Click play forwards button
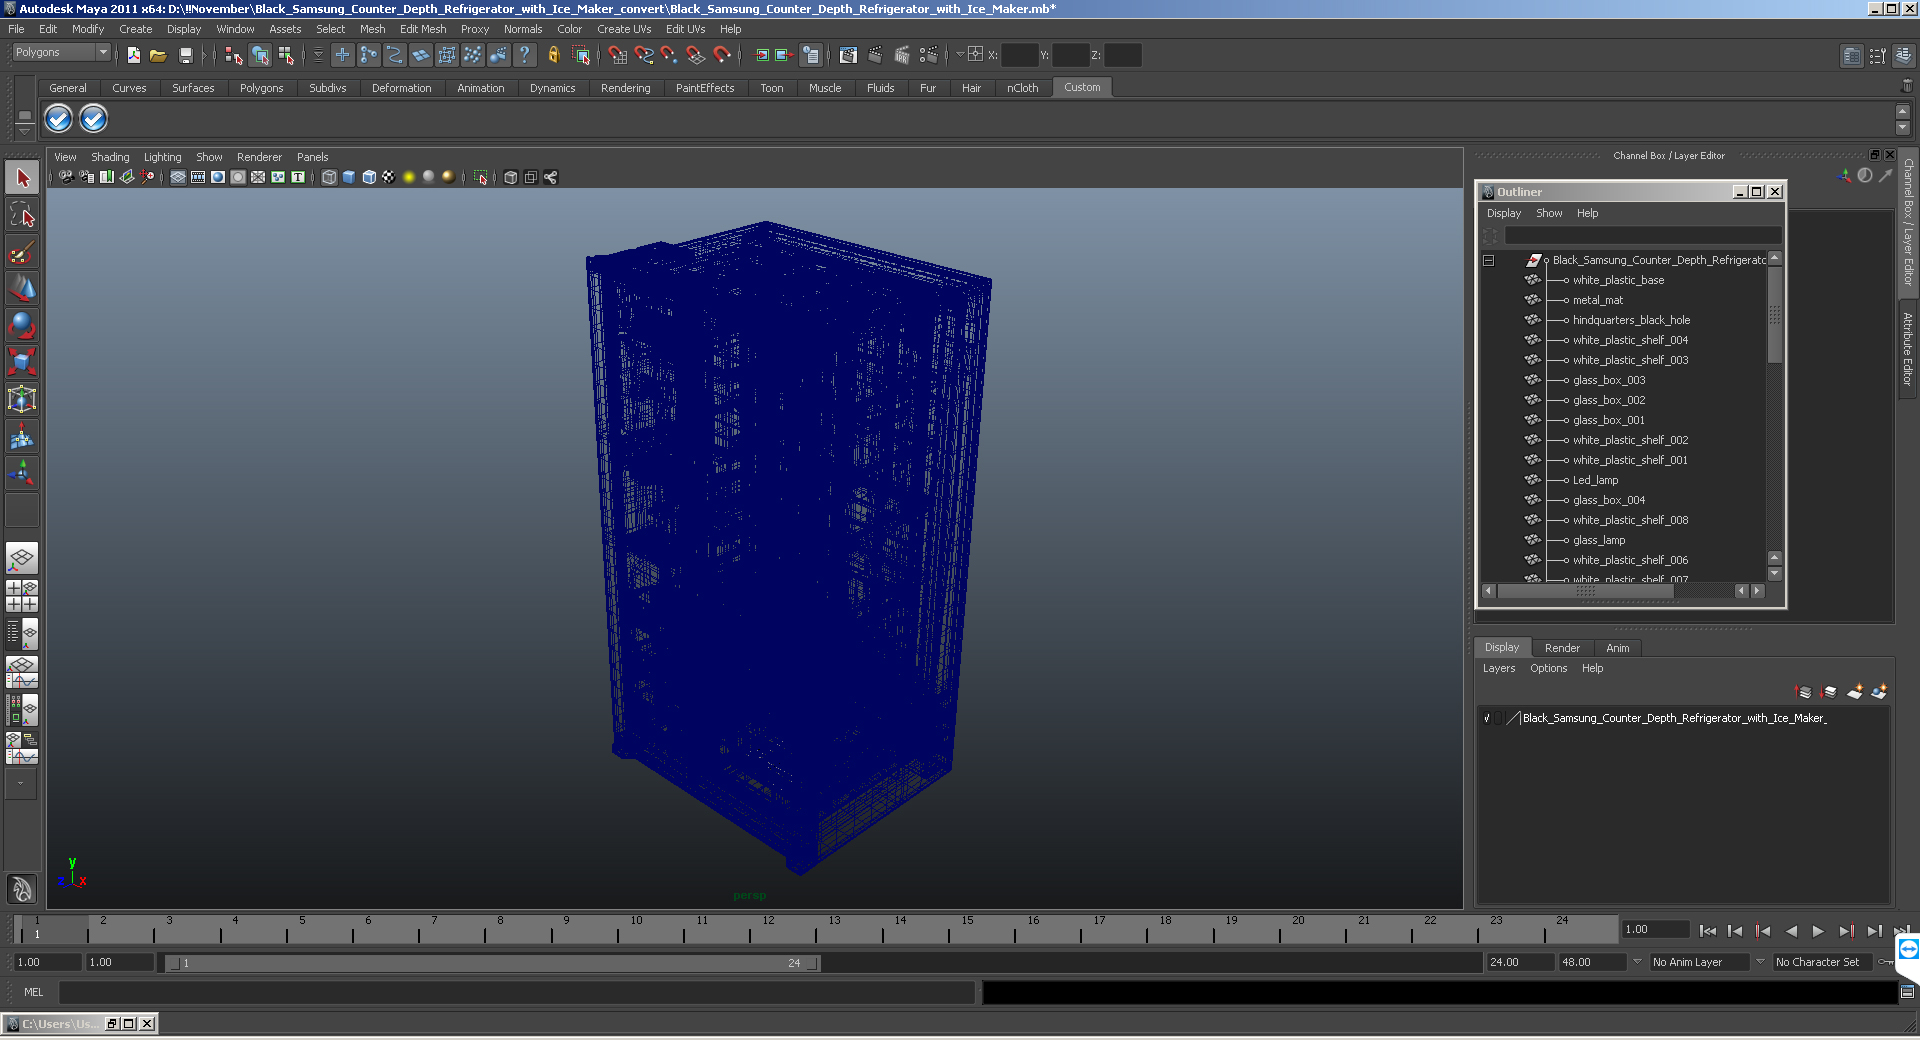Viewport: 1920px width, 1040px height. click(1818, 931)
